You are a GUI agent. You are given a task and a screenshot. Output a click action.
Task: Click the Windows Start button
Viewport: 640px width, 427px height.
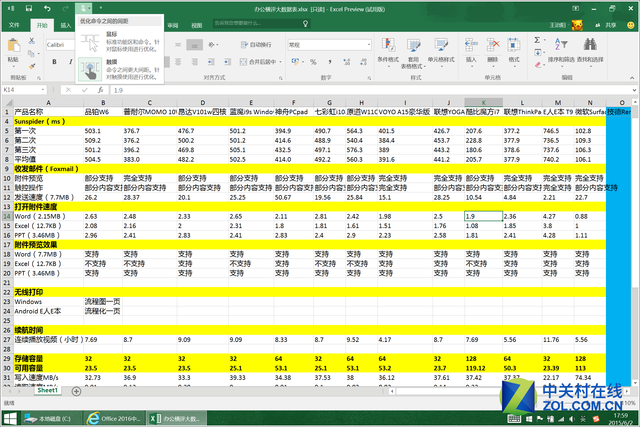tap(10, 418)
